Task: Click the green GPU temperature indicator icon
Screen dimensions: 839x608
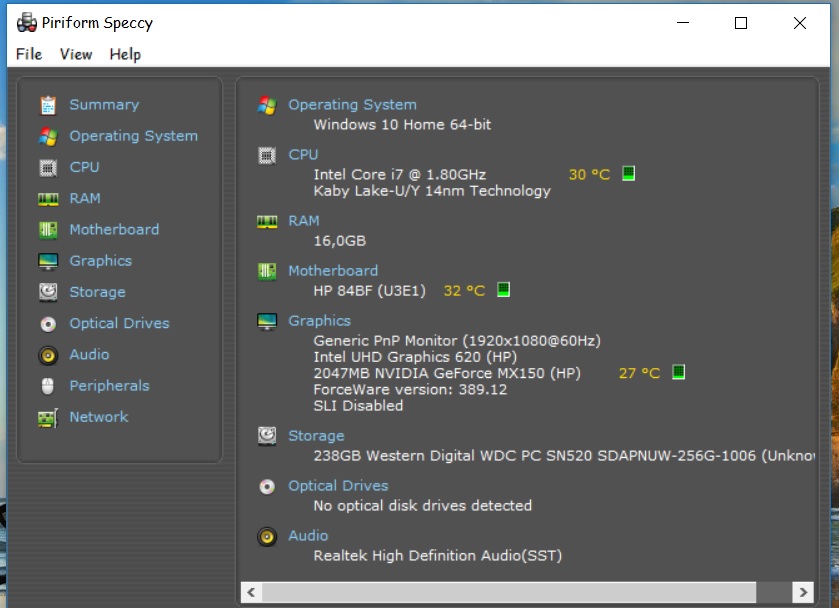Action: [x=678, y=372]
